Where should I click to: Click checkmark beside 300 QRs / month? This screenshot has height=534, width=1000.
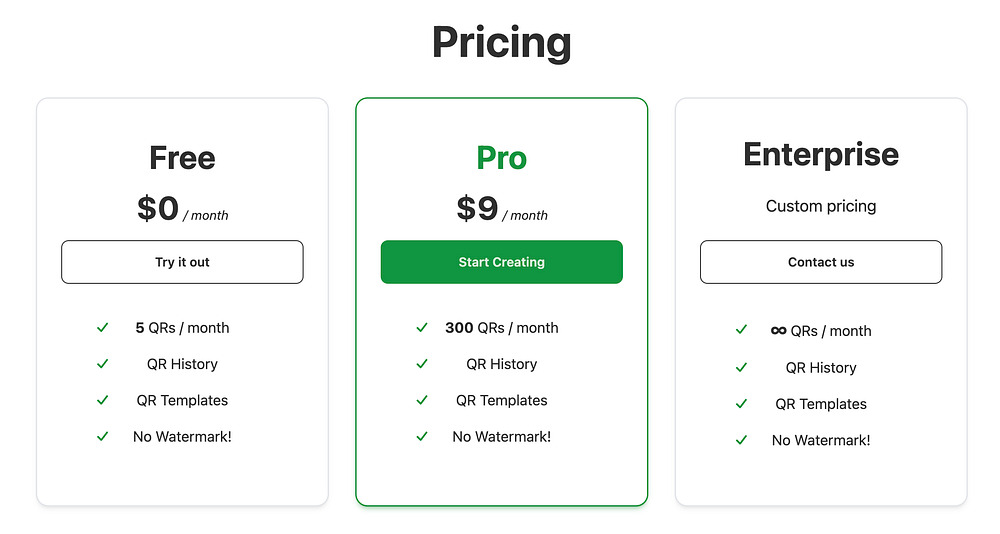point(422,328)
